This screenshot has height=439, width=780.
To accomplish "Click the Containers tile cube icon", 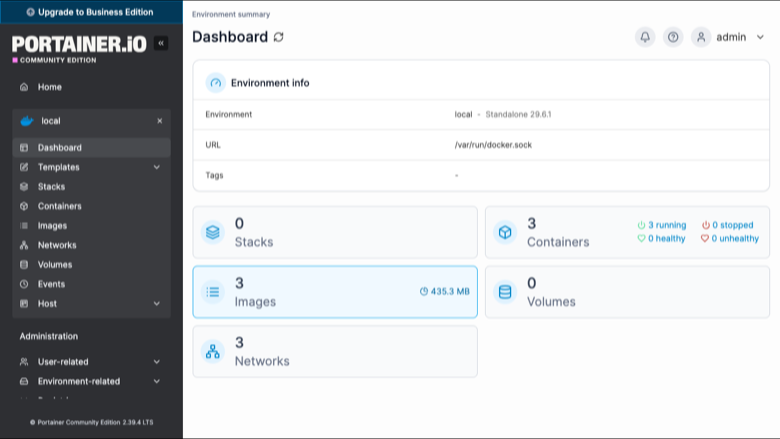I will click(x=505, y=232).
